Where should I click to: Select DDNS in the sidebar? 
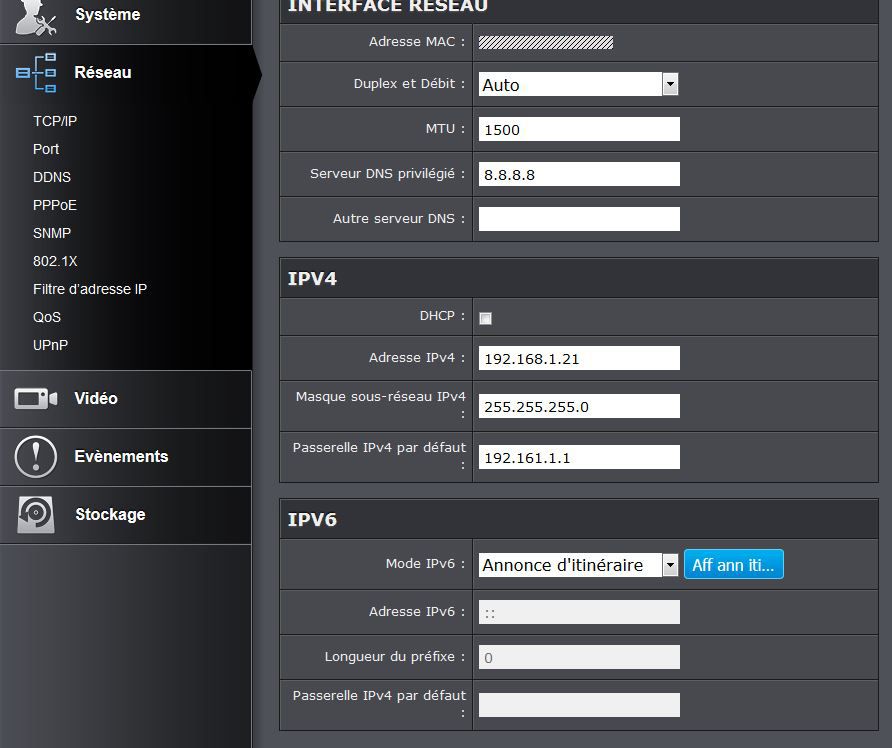click(x=52, y=177)
